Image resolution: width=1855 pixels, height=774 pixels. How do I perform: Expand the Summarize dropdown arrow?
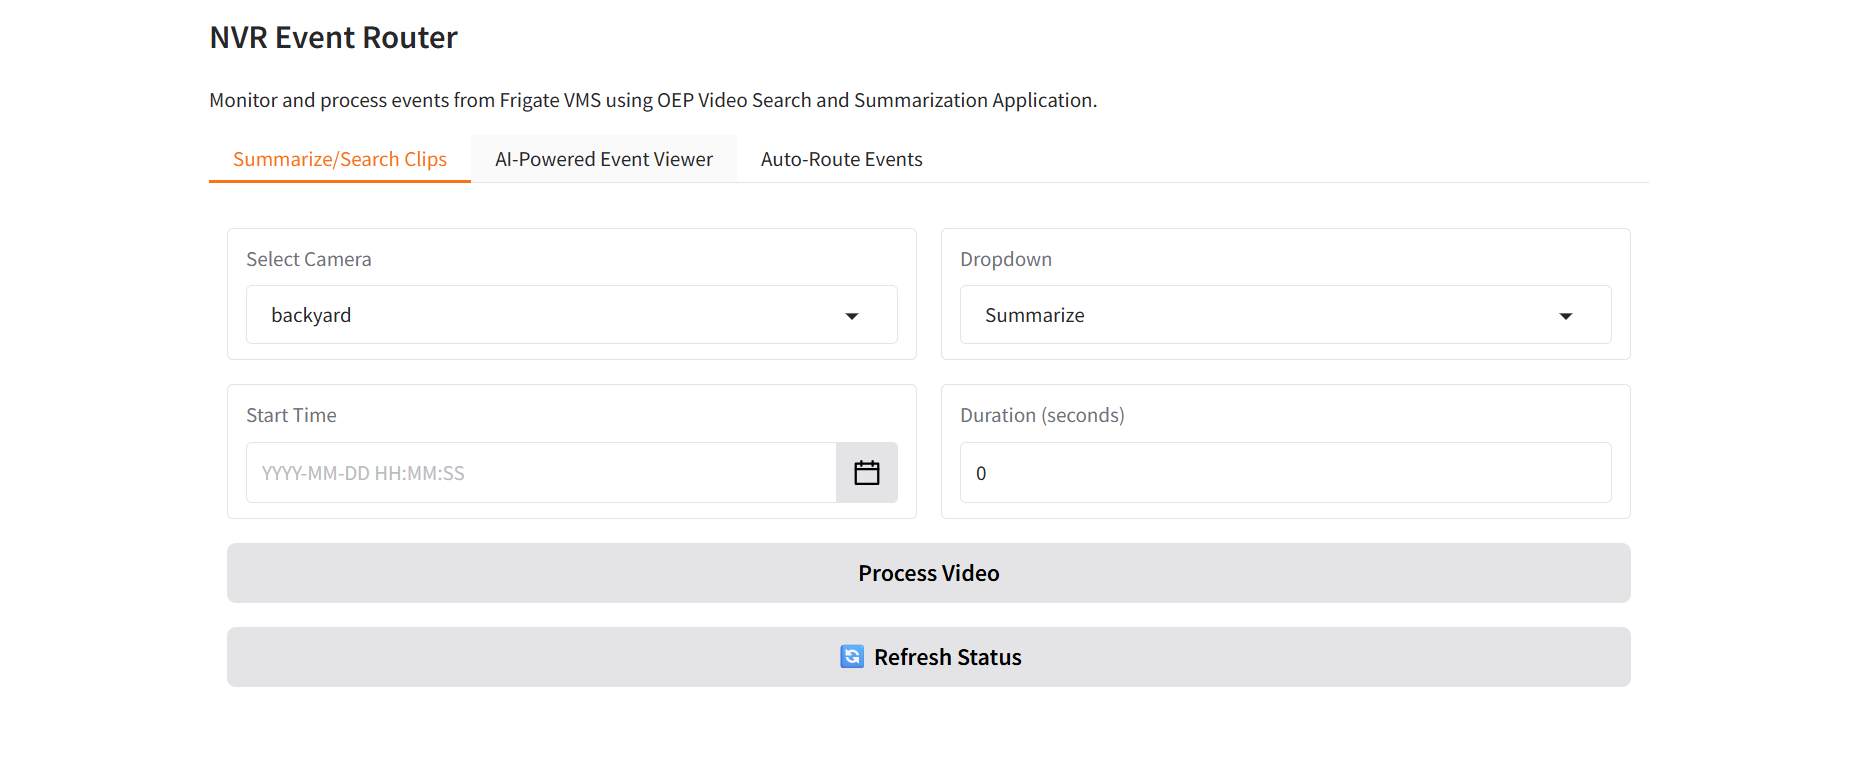[1565, 316]
